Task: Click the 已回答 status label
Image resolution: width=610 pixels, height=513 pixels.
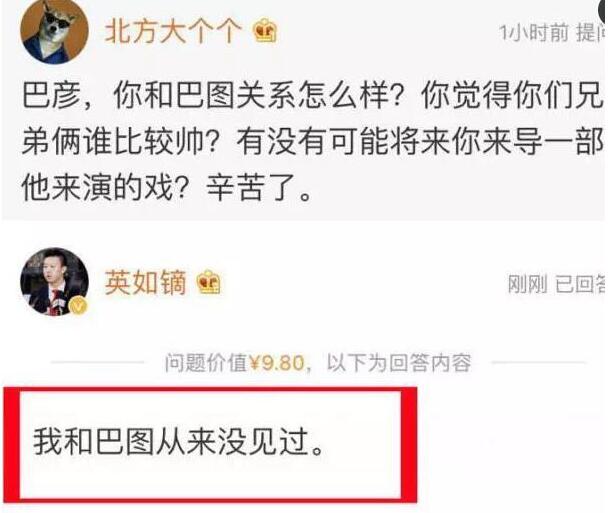Action: (x=581, y=284)
